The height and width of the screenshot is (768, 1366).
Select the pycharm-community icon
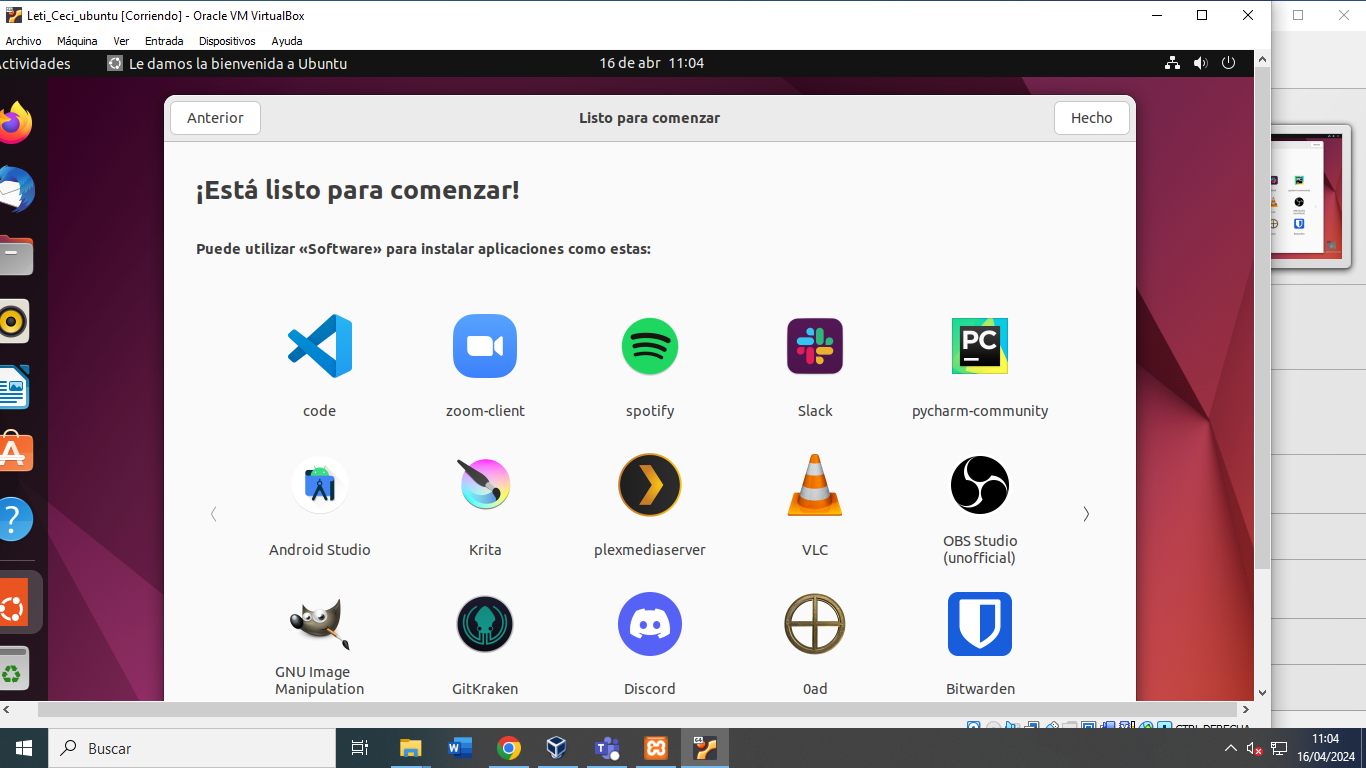[980, 347]
